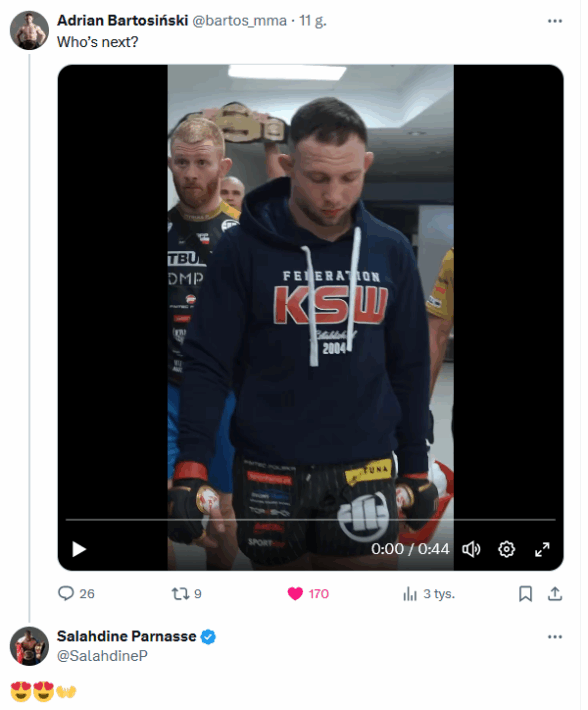Expand the video to fullscreen
The height and width of the screenshot is (710, 588).
(x=542, y=549)
